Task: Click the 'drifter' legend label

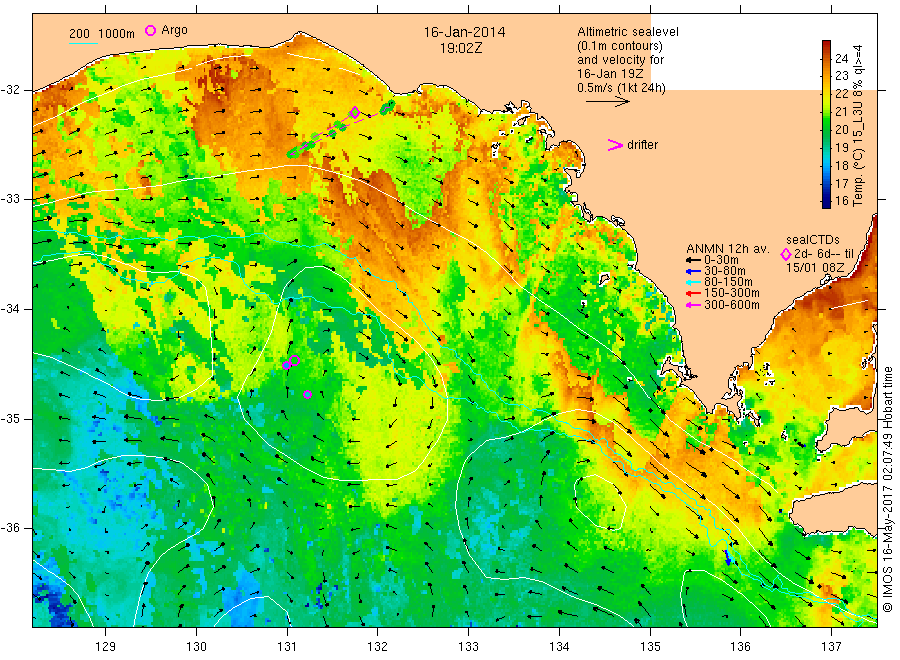Action: pyautogui.click(x=642, y=145)
